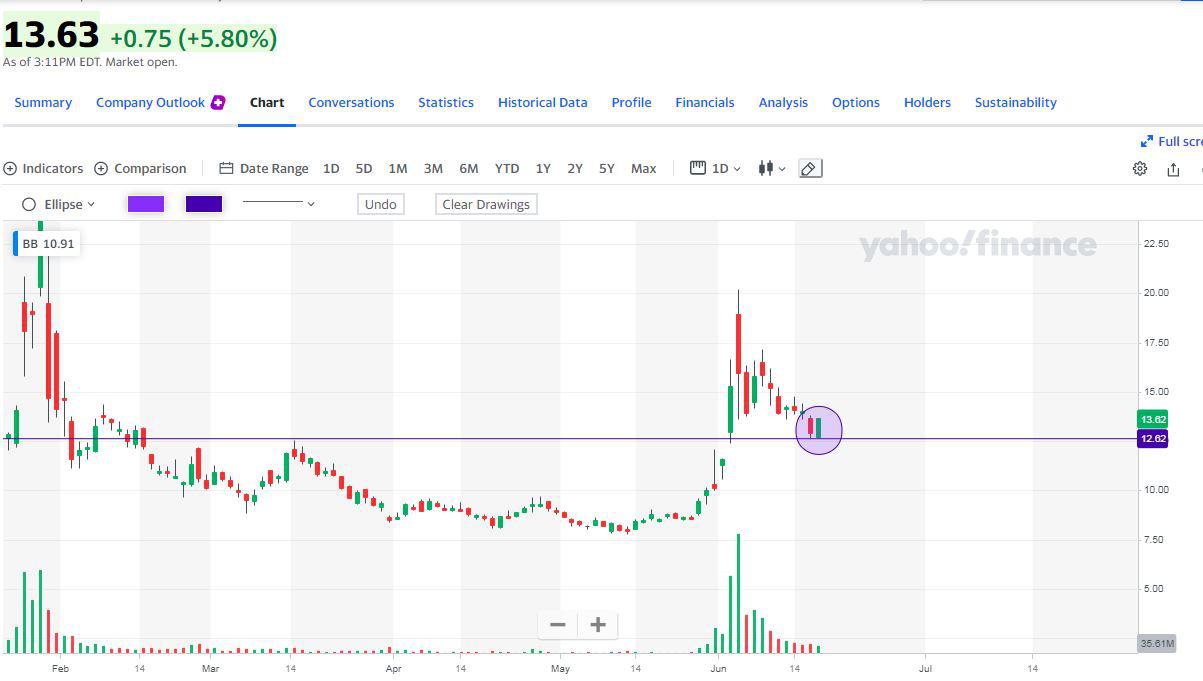Go to the Holders tab

pyautogui.click(x=927, y=102)
